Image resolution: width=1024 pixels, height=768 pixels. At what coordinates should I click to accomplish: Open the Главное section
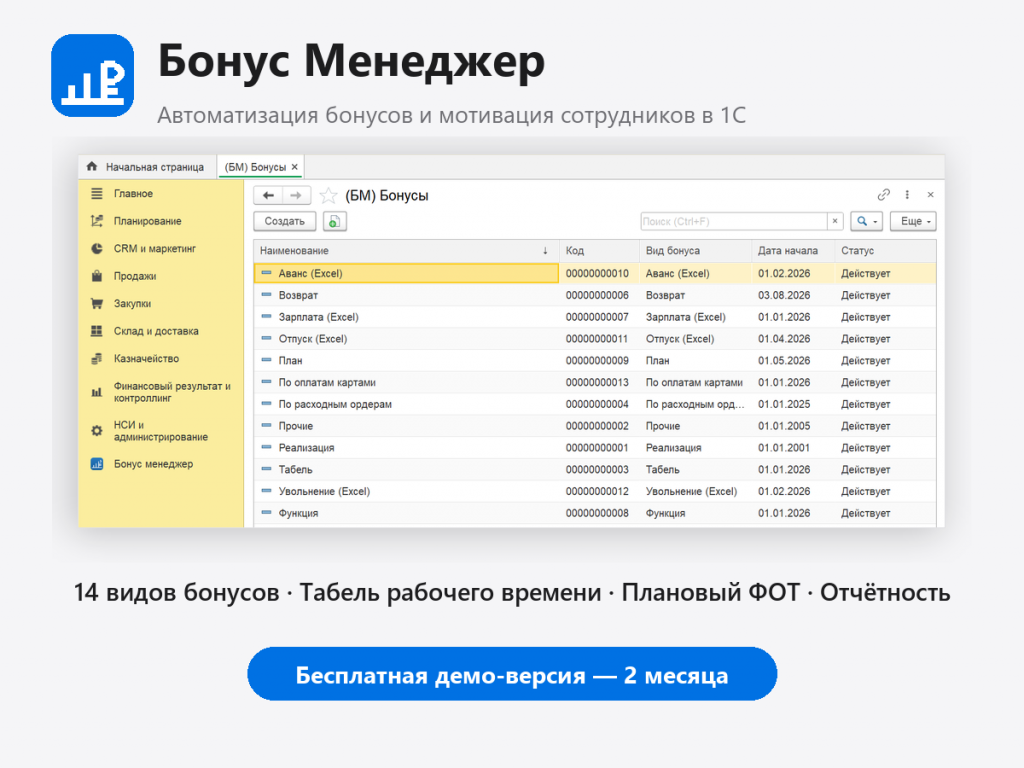[x=133, y=193]
